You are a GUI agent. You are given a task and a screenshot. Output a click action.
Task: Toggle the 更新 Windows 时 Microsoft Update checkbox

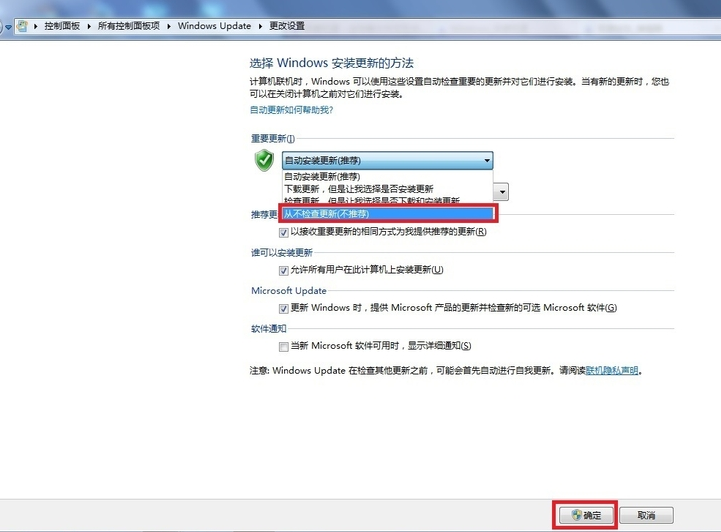click(285, 308)
